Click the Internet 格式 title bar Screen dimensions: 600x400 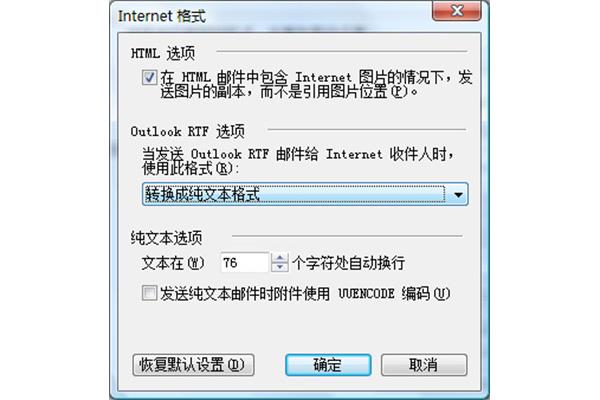(x=268, y=16)
